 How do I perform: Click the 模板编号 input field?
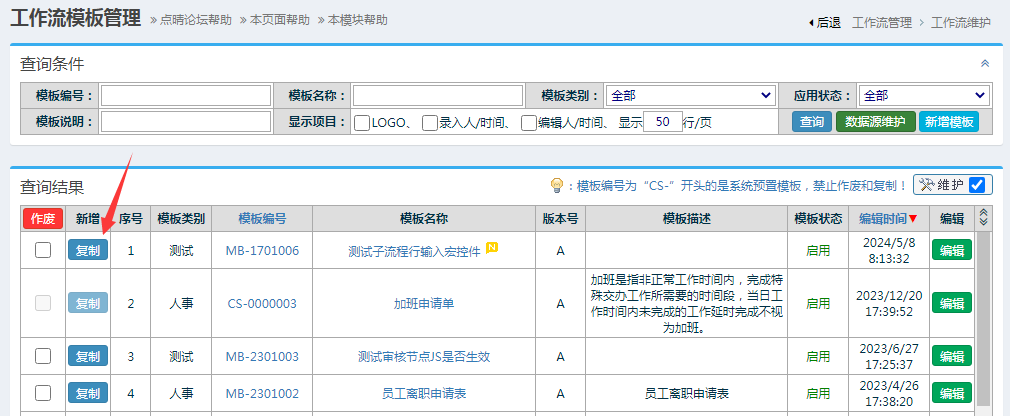pos(185,96)
